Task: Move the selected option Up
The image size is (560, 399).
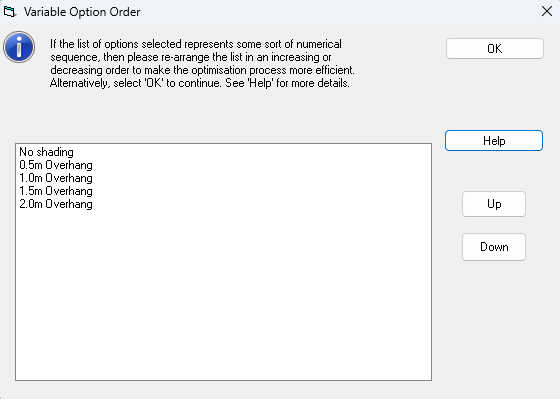Action: 494,204
